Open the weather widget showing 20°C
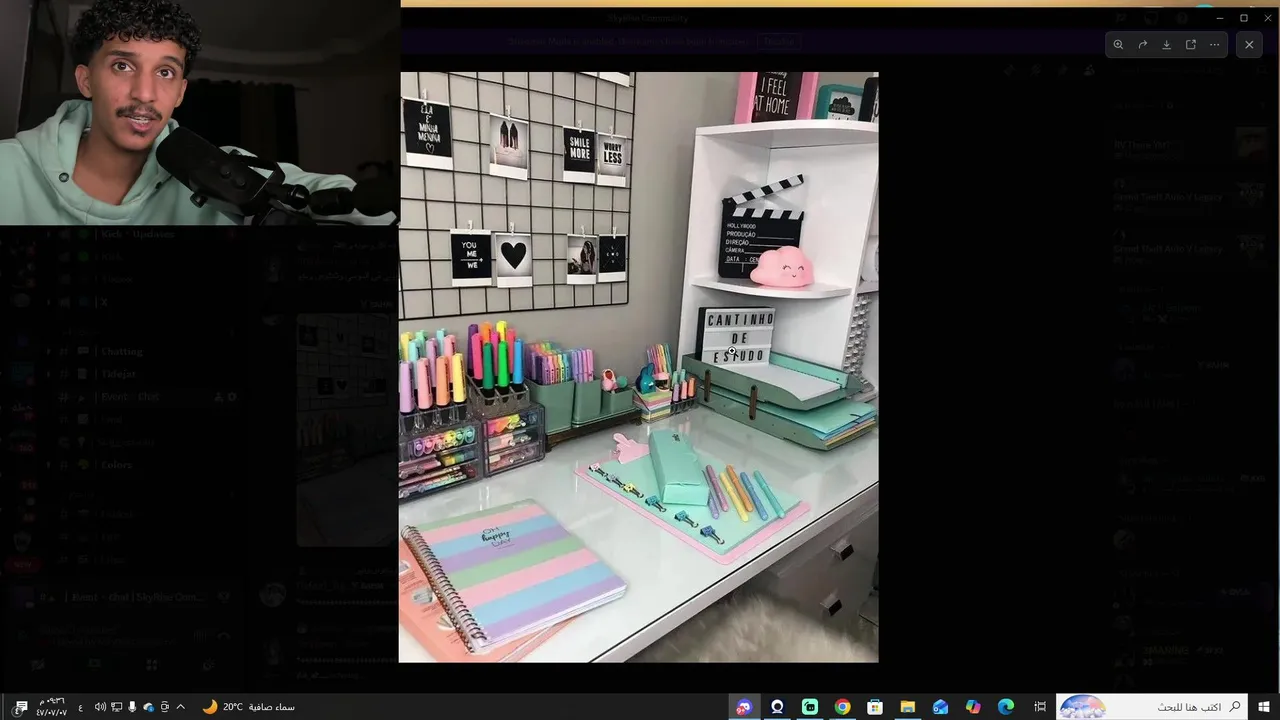Viewport: 1280px width, 720px height. [x=249, y=707]
